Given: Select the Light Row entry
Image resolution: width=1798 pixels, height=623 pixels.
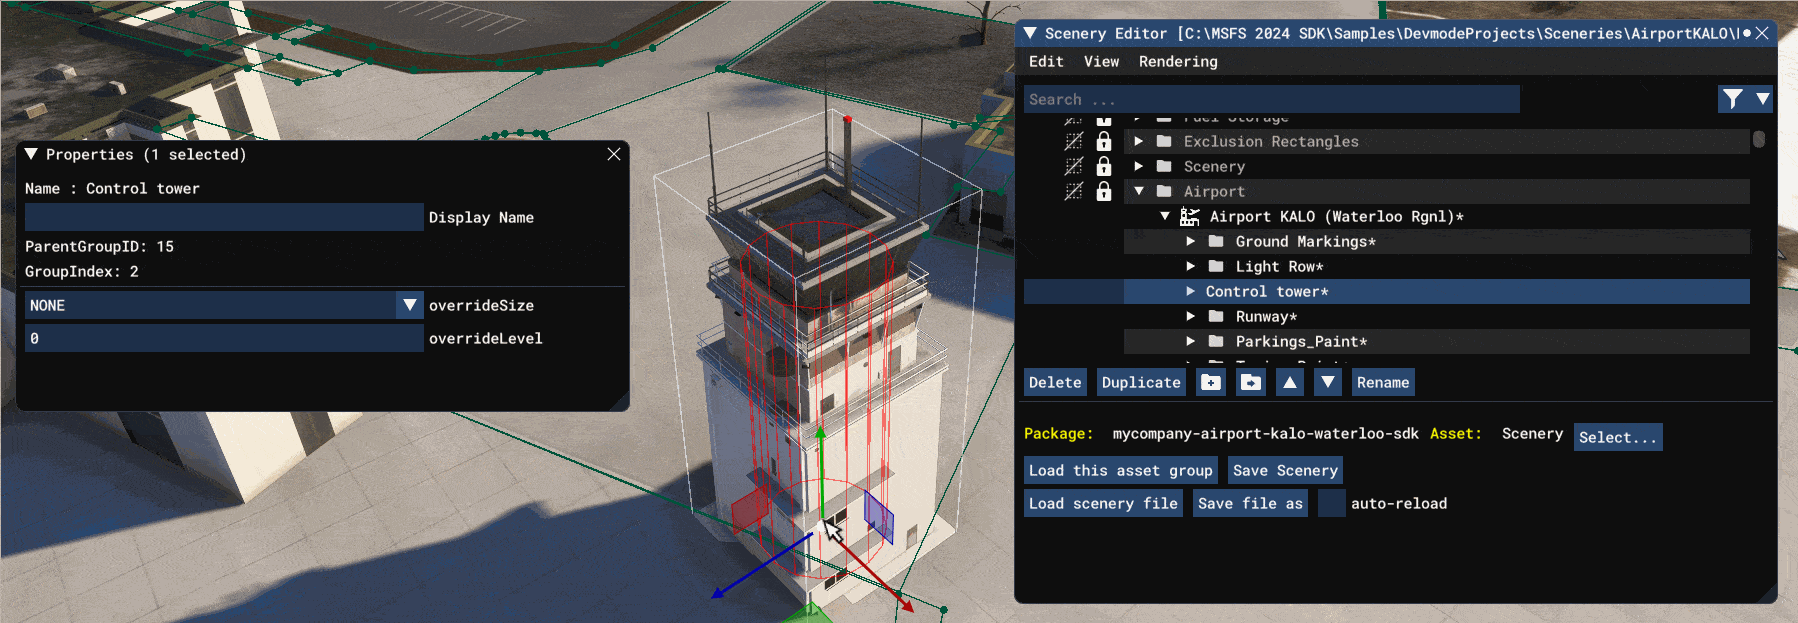Looking at the screenshot, I should click(x=1437, y=266).
